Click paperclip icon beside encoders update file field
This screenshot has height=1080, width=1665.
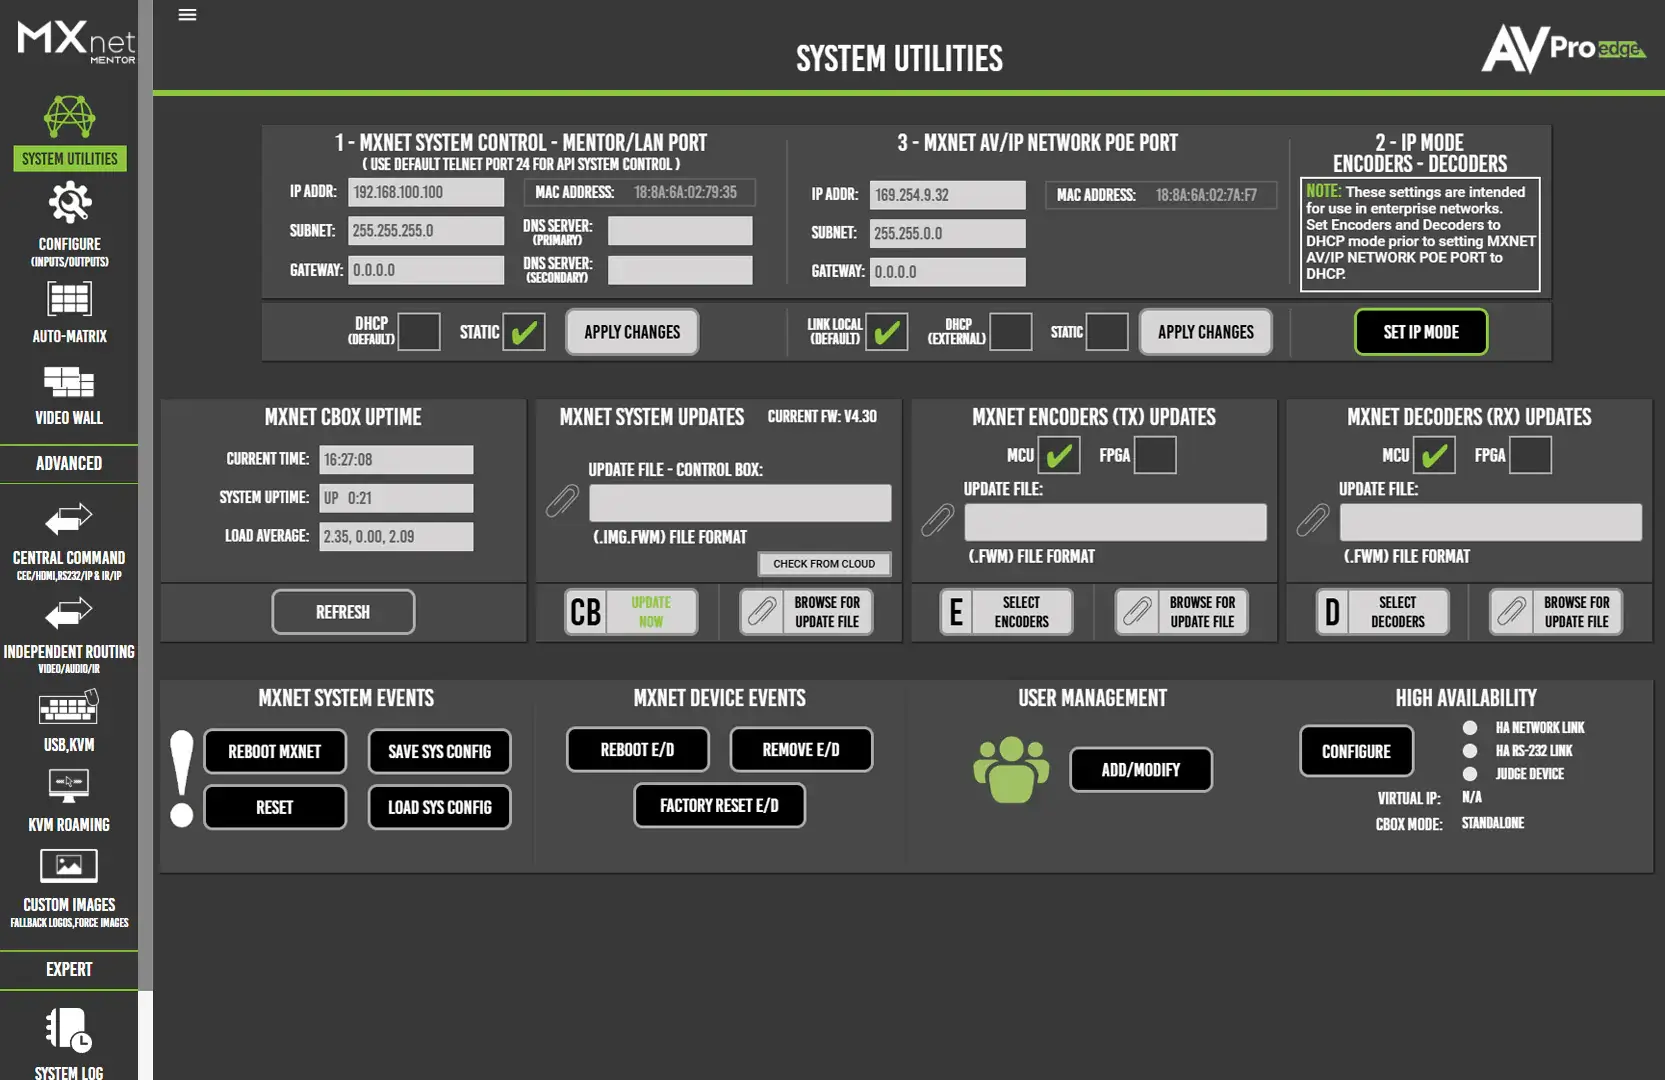[937, 520]
